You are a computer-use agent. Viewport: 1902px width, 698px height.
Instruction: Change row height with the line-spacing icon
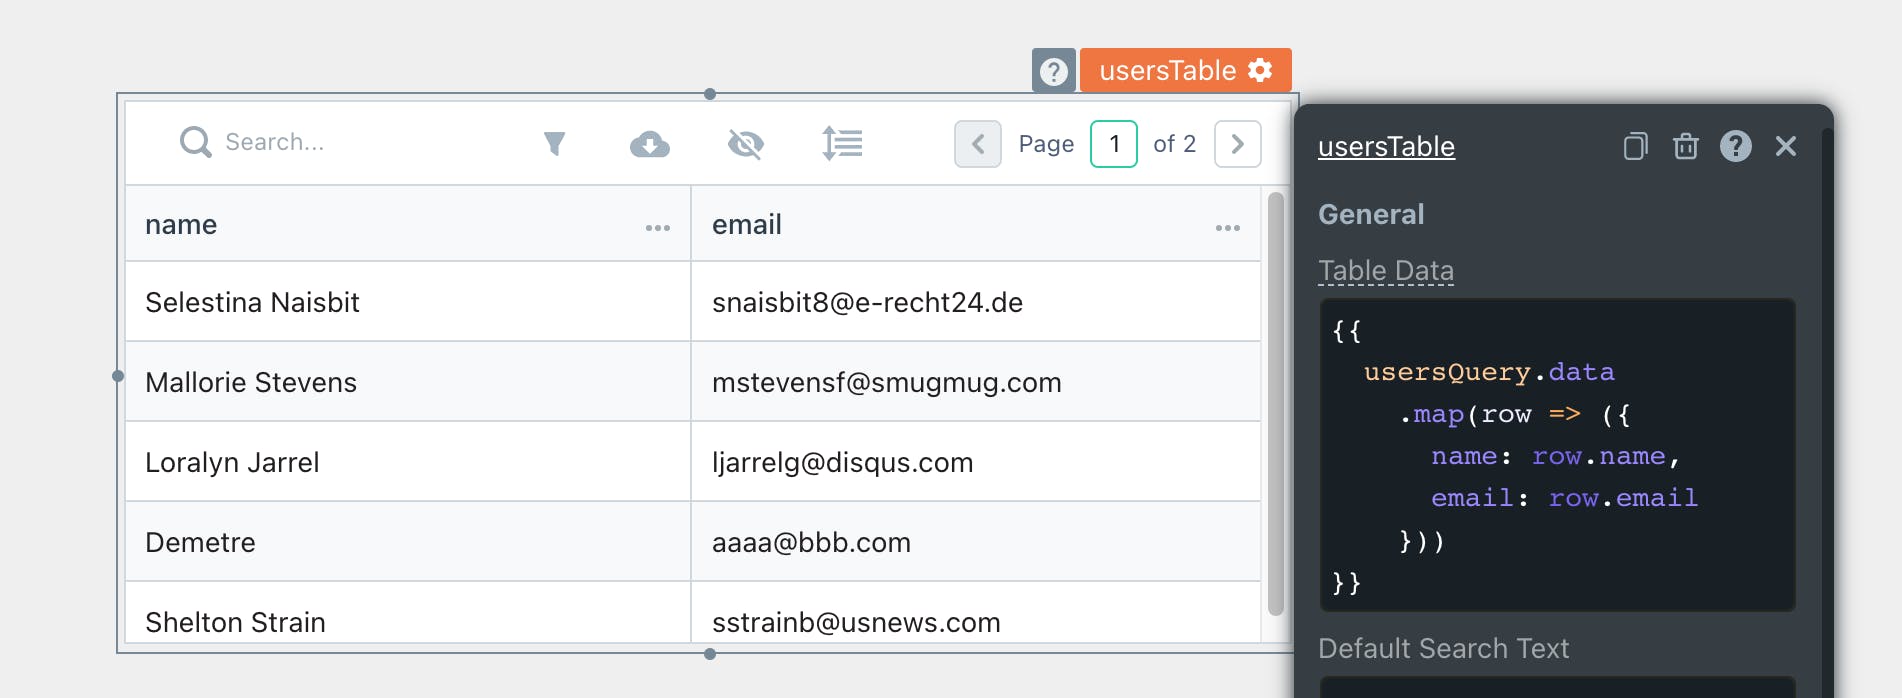pos(842,144)
